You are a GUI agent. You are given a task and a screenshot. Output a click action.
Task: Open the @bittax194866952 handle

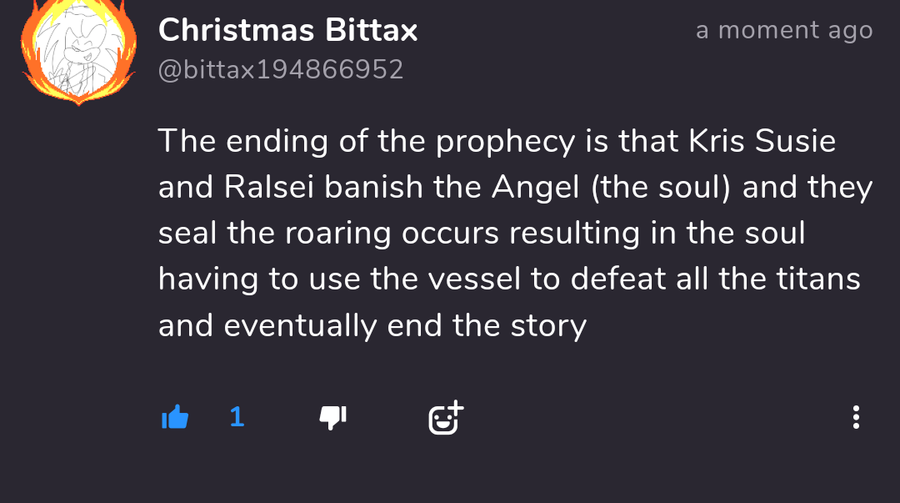(281, 70)
